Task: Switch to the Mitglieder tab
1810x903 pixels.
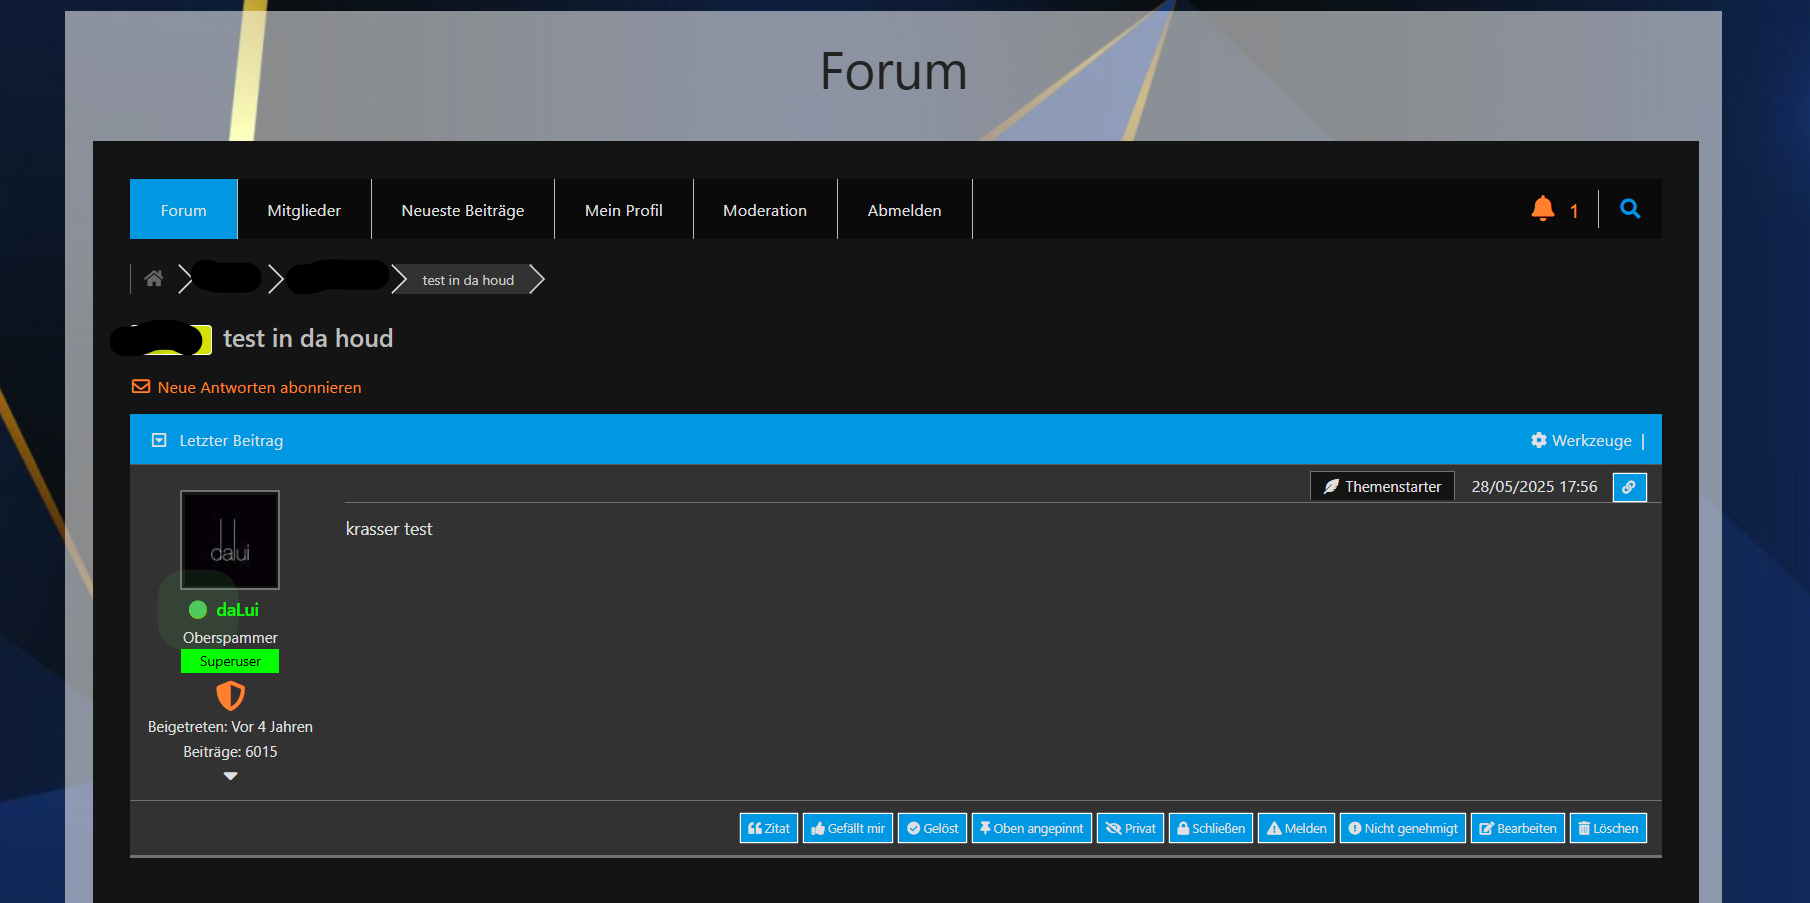Action: click(304, 210)
